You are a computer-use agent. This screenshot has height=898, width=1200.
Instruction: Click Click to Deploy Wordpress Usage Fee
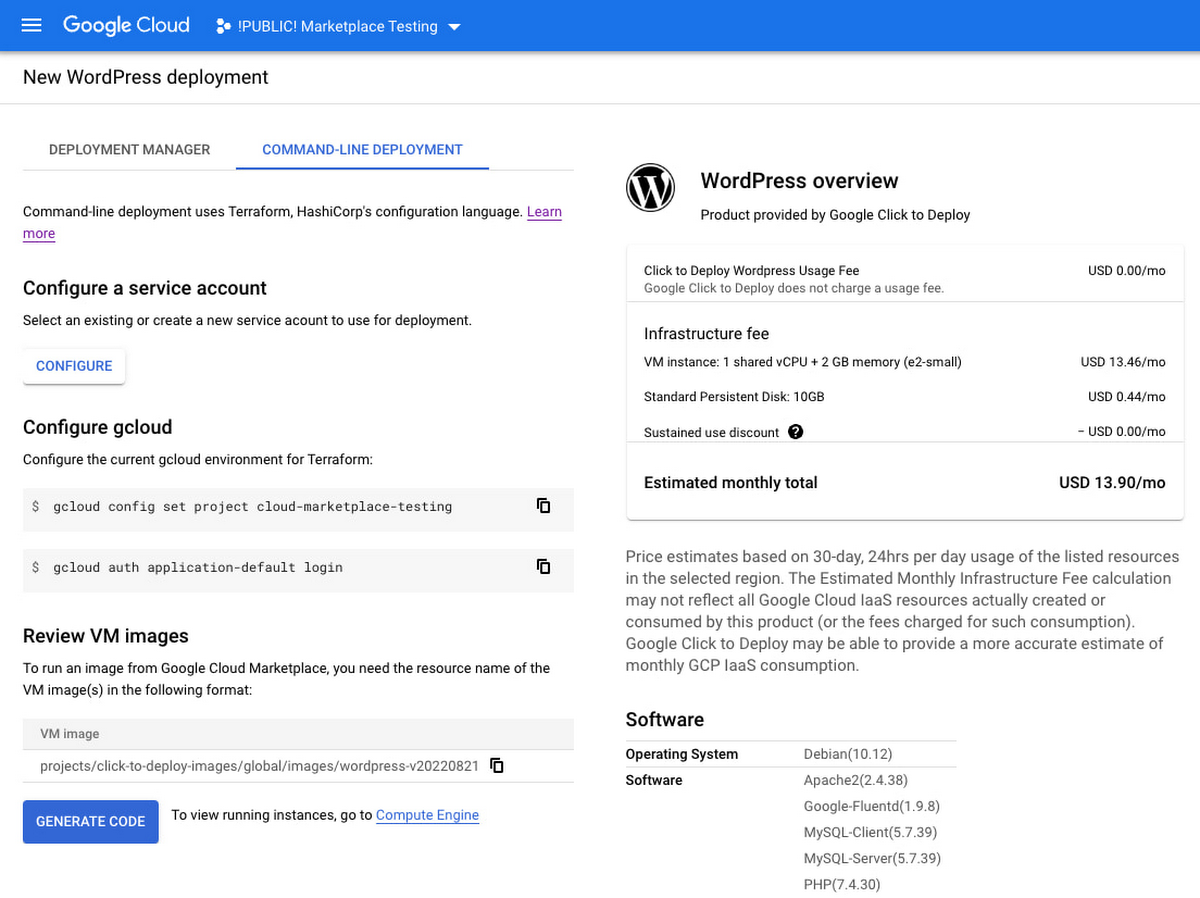[x=752, y=270]
